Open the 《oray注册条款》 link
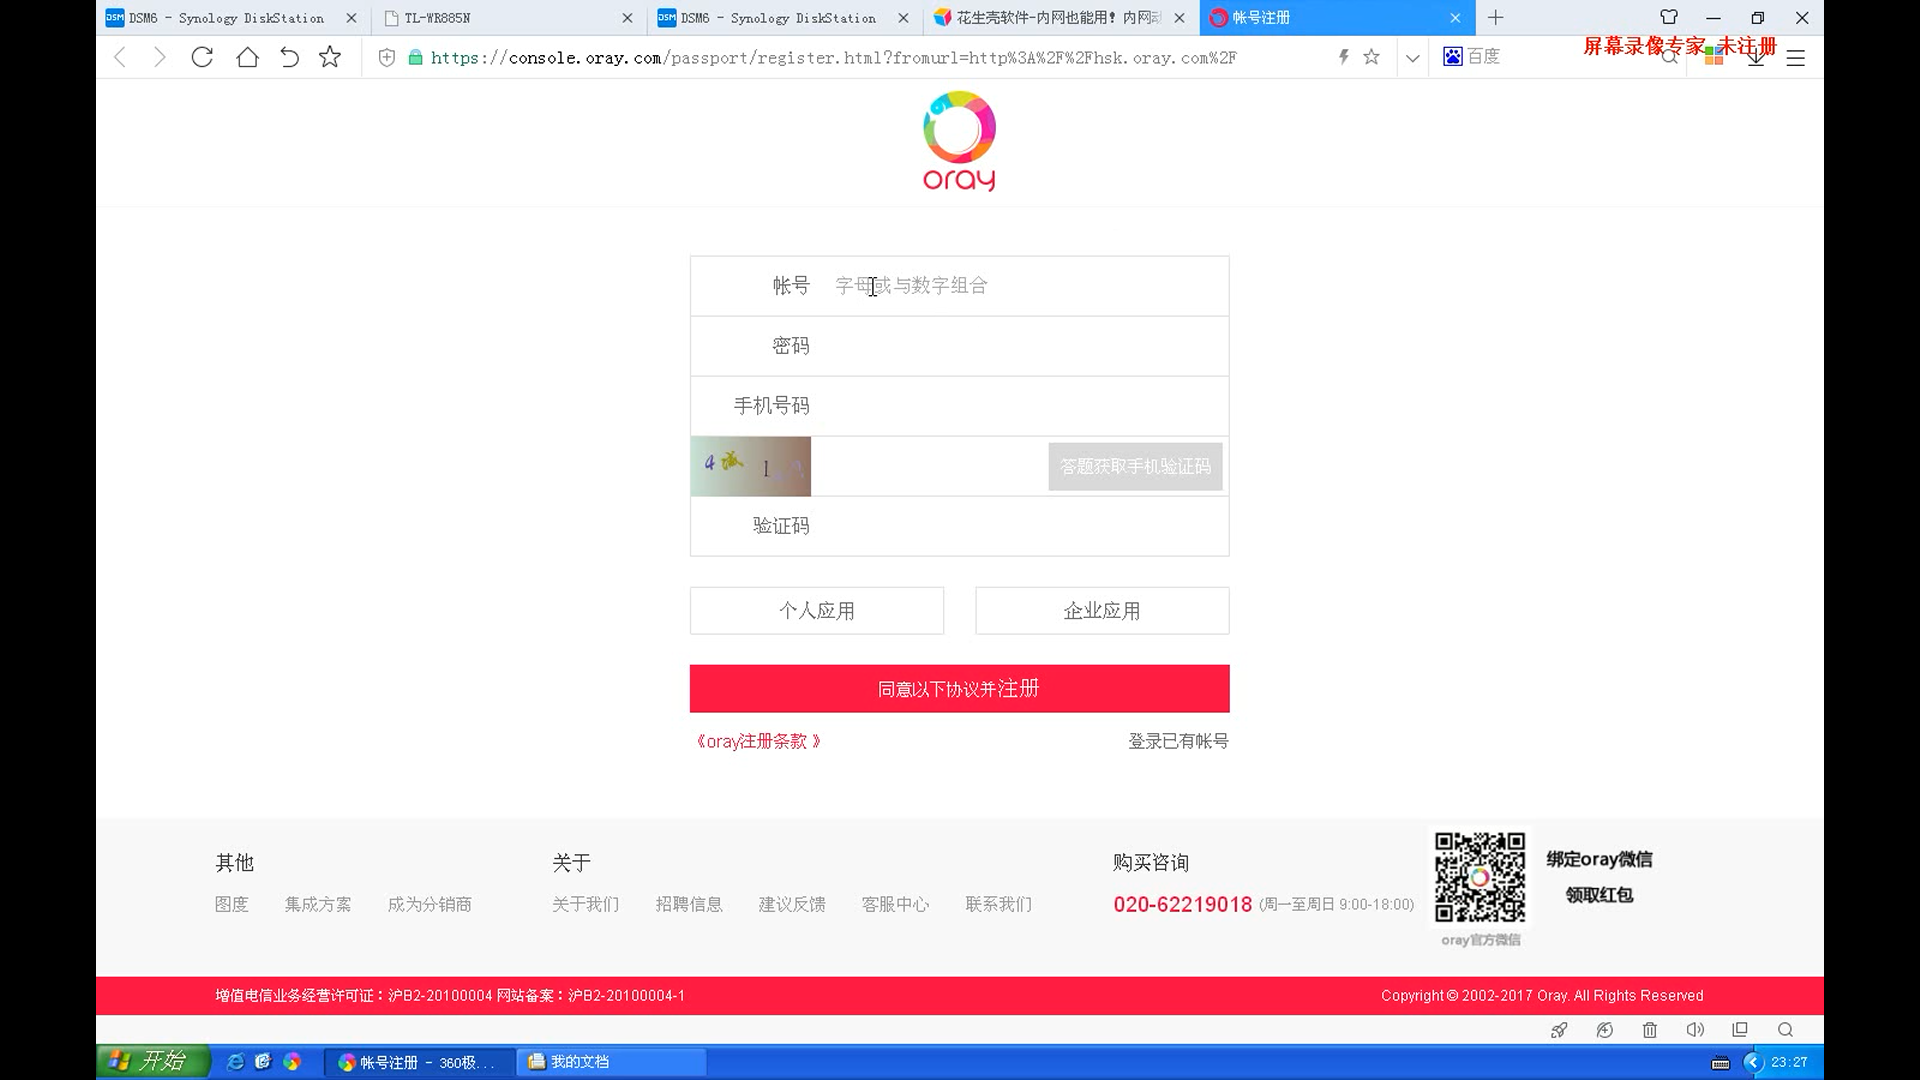The width and height of the screenshot is (1920, 1080). point(759,741)
